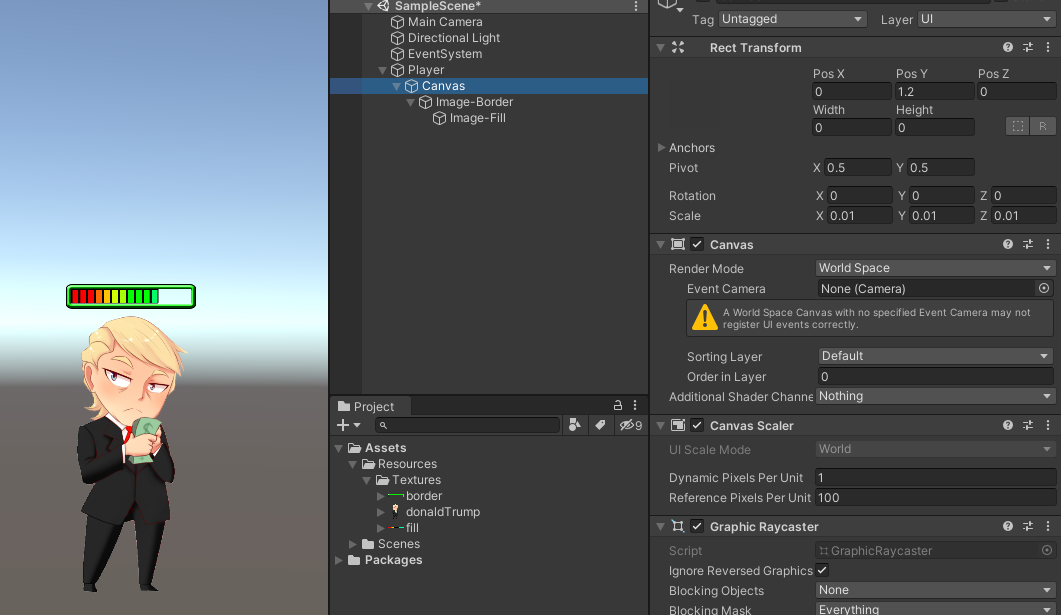This screenshot has height=615, width=1061.
Task: Collapse the Rect Transform component
Action: click(660, 47)
